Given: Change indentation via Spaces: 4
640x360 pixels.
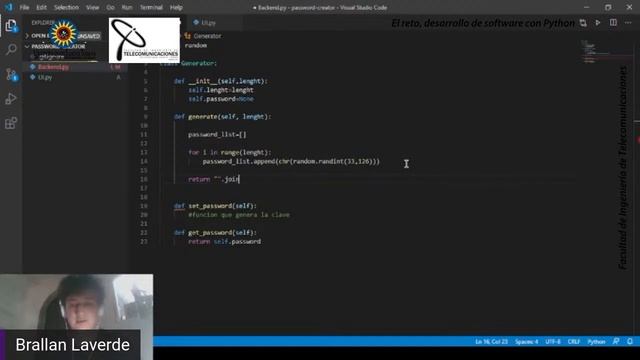Looking at the screenshot, I should [x=526, y=341].
